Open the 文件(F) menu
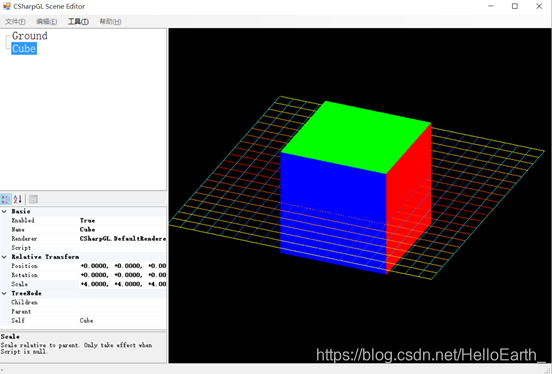This screenshot has height=374, width=556. (x=15, y=22)
